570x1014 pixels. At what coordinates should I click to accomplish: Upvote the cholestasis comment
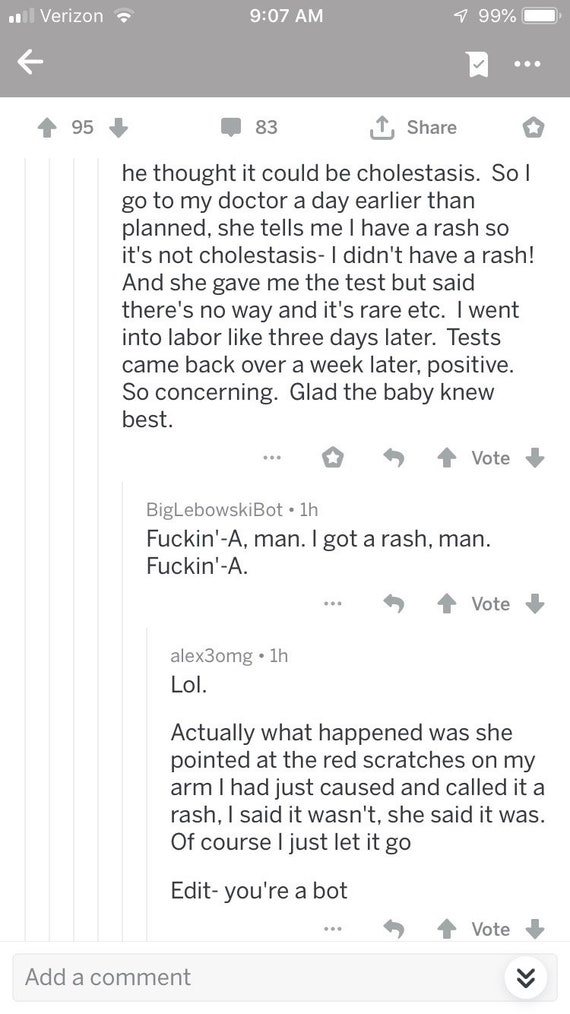coord(445,458)
